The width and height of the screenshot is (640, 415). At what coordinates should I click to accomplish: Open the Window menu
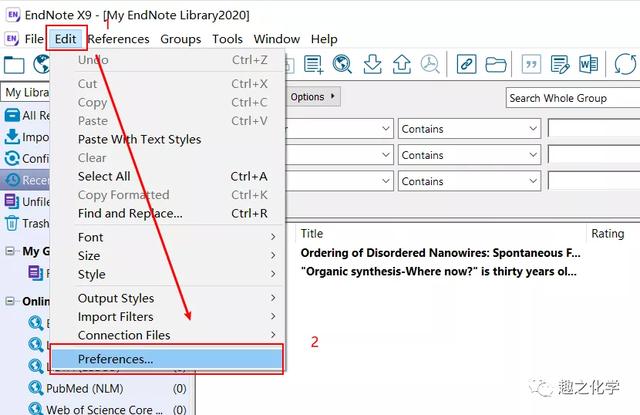[x=277, y=39]
